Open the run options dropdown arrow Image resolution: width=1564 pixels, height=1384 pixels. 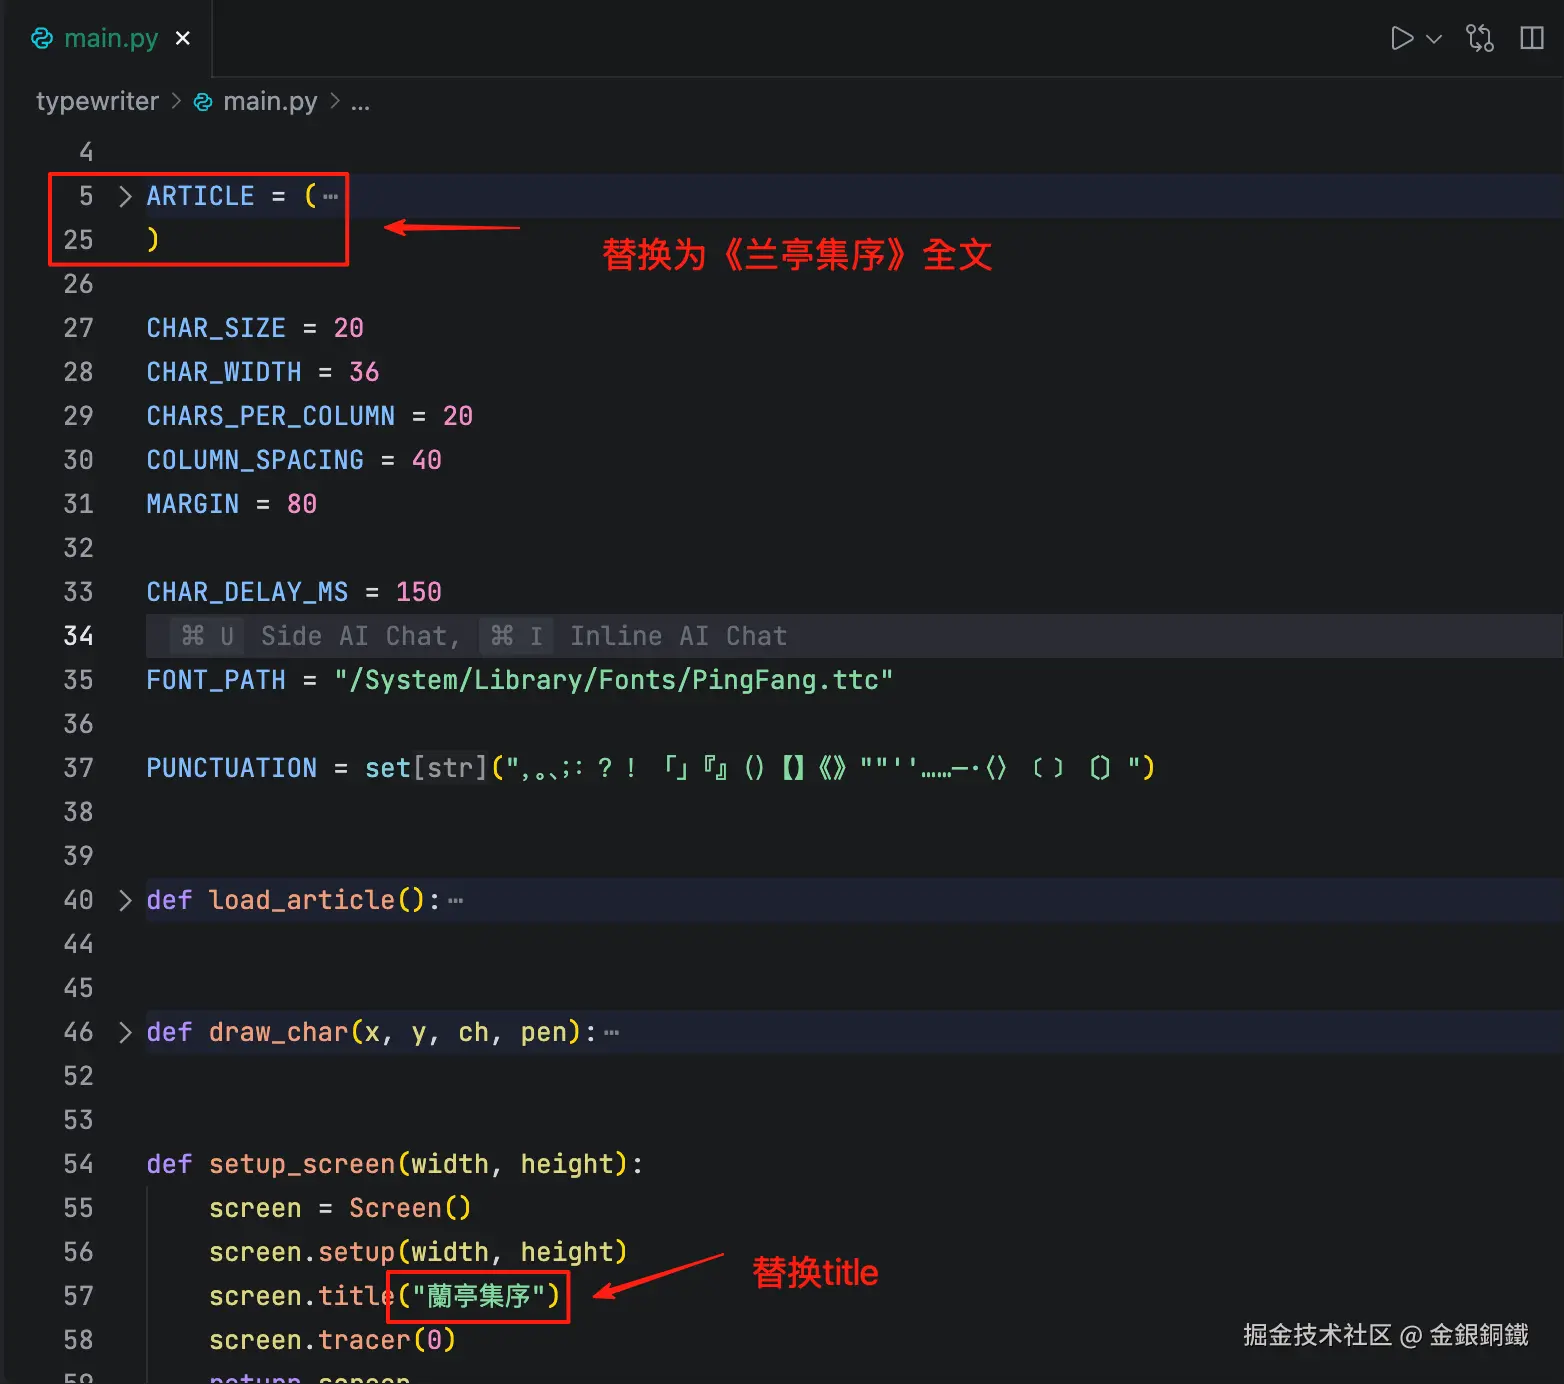coord(1434,39)
